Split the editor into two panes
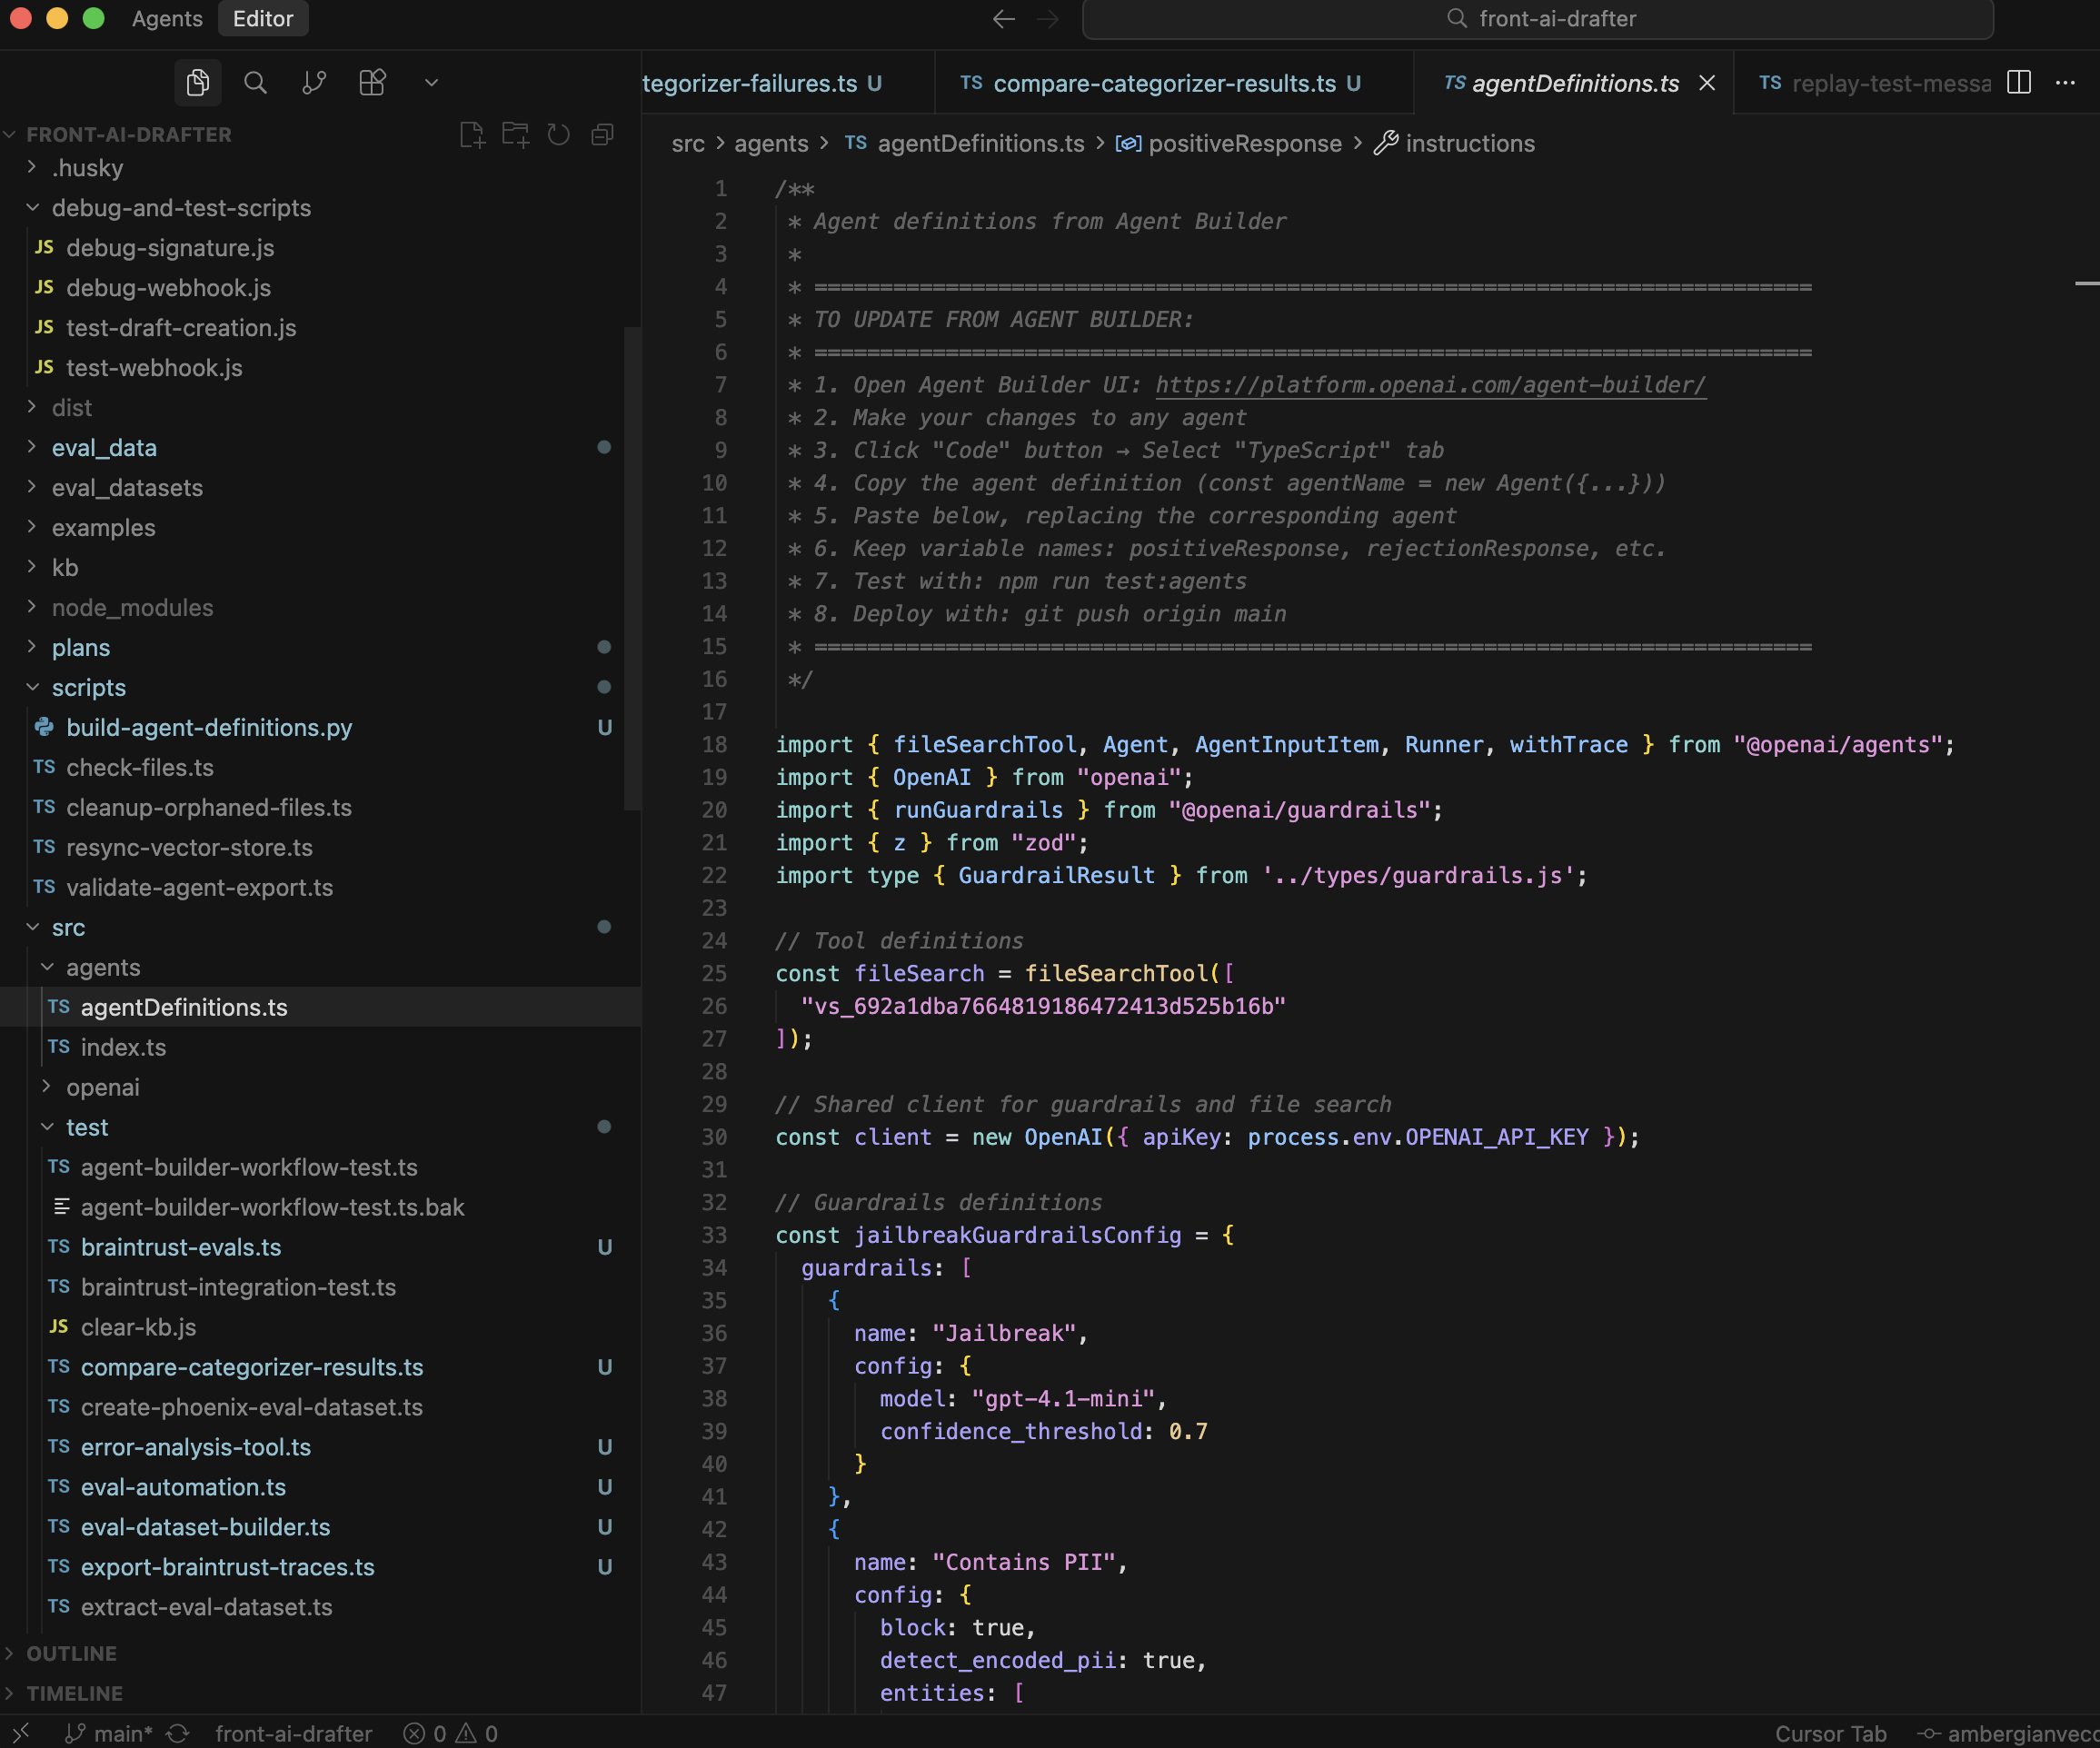 (x=2018, y=83)
